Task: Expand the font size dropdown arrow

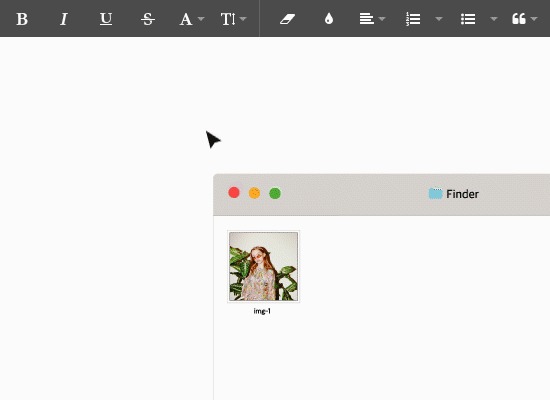Action: tap(243, 19)
